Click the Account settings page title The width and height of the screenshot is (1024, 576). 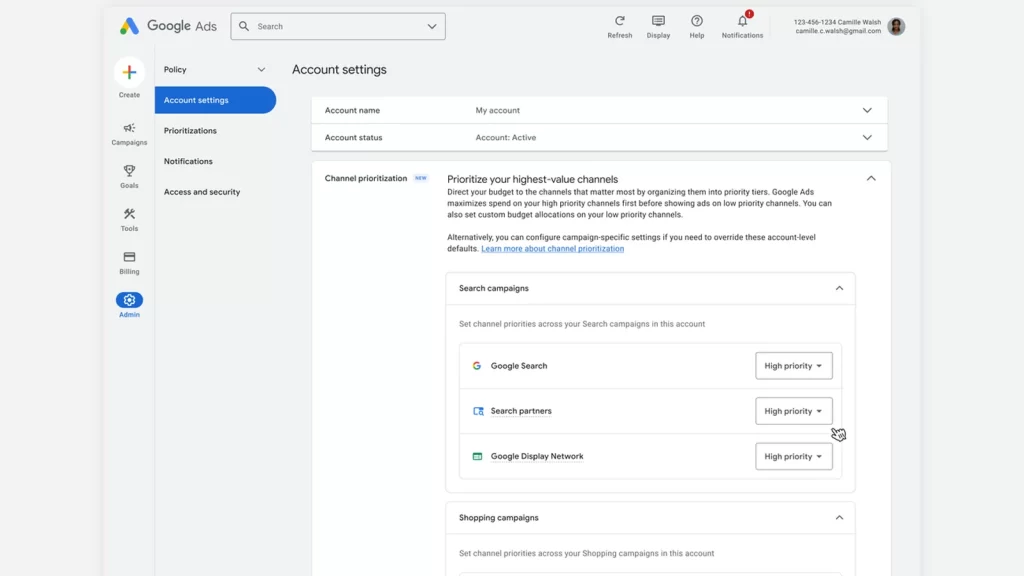coord(339,69)
